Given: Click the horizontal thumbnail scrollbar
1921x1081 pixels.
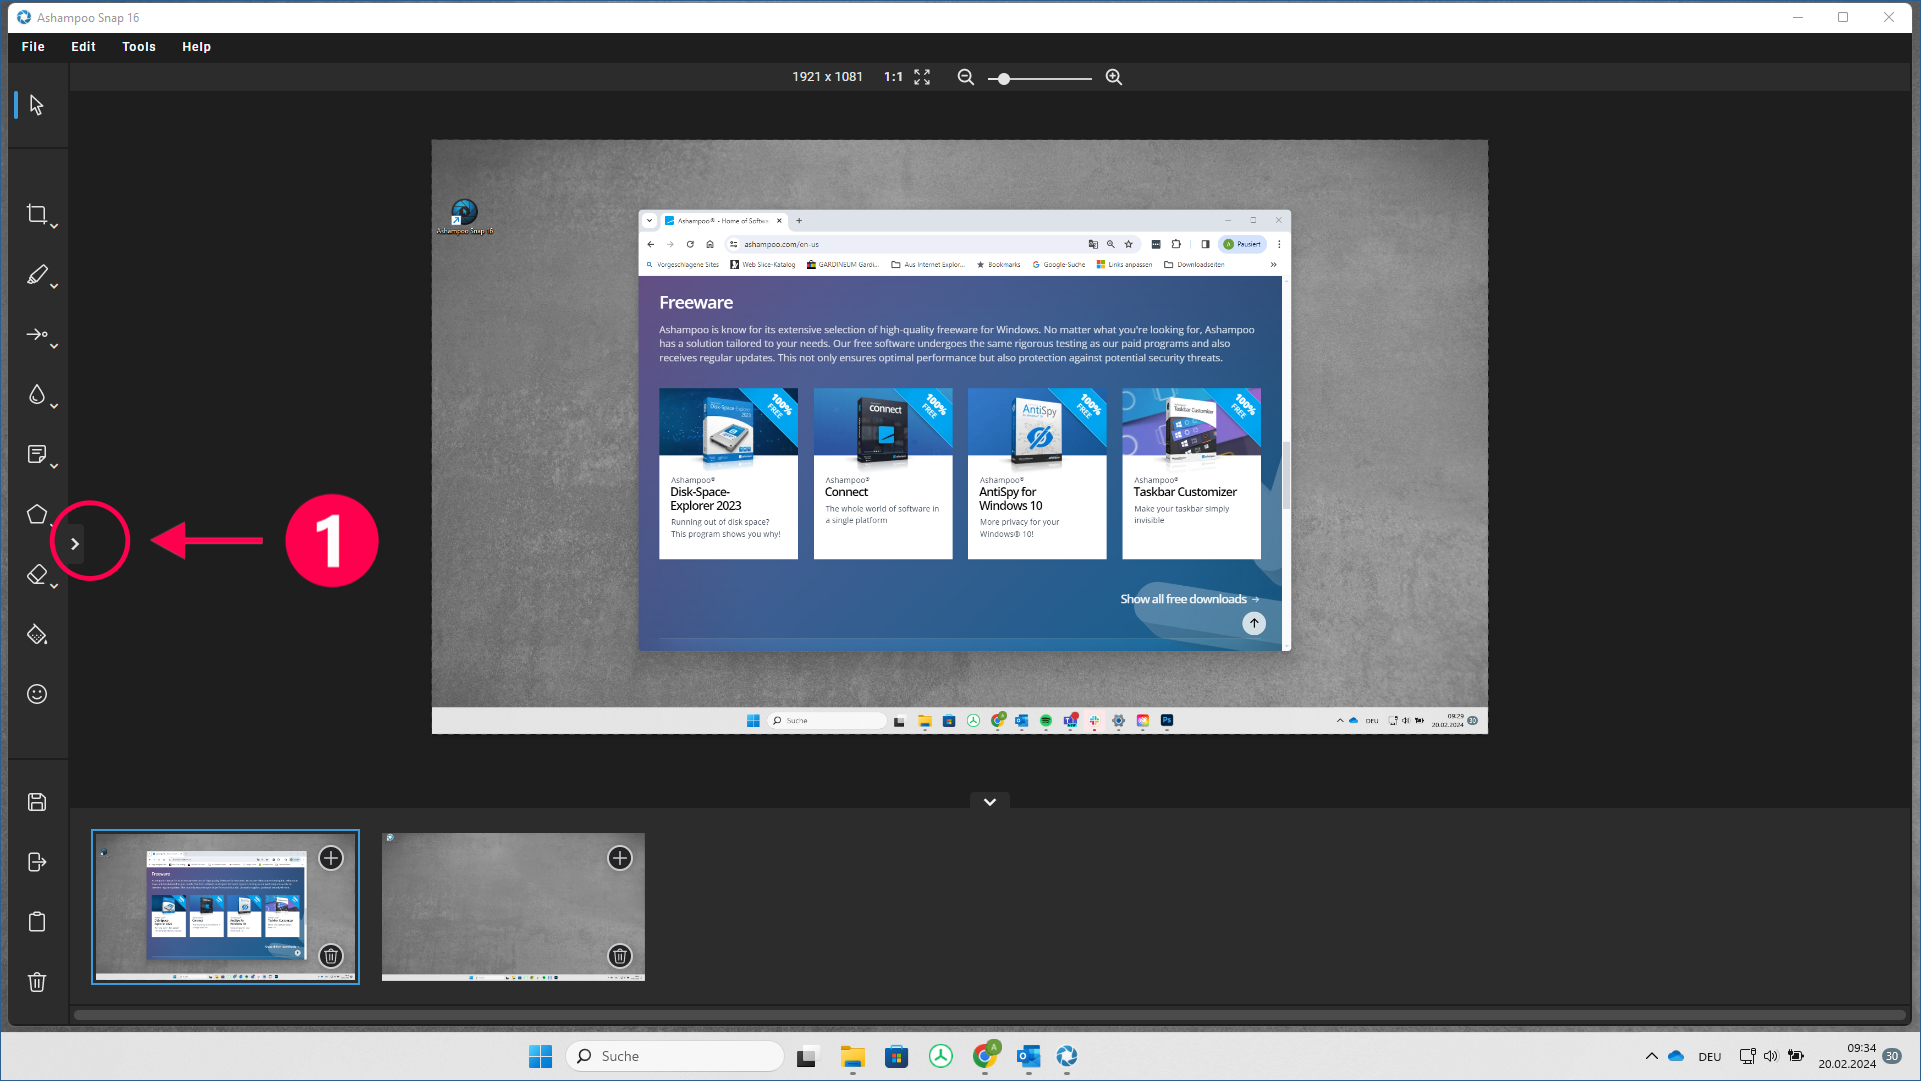Looking at the screenshot, I should click(x=990, y=1015).
